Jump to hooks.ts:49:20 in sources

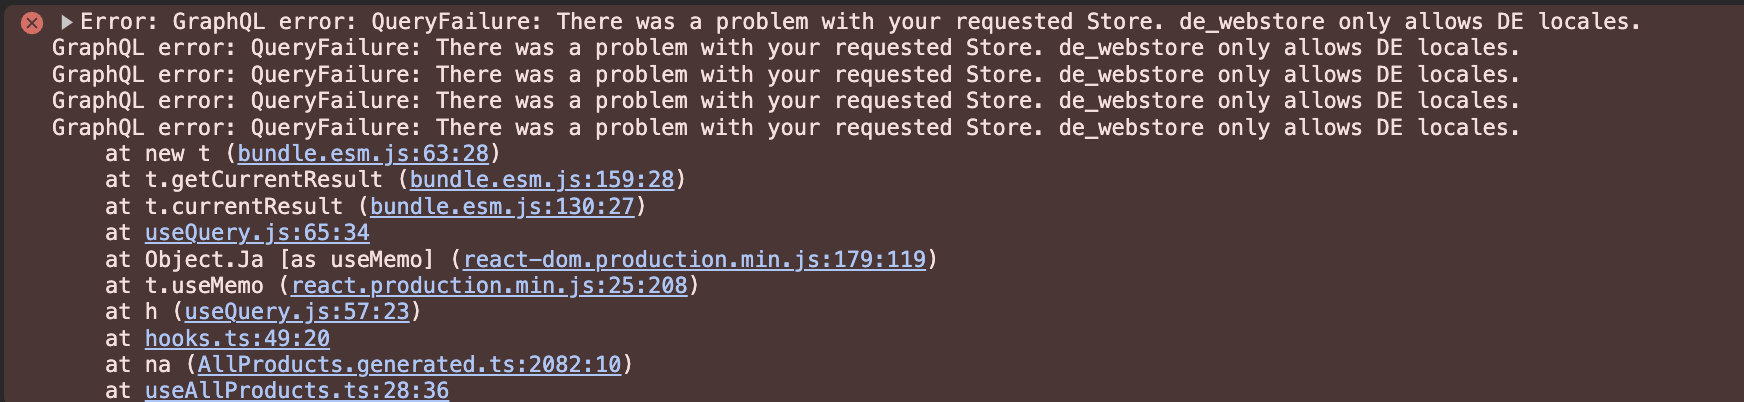pyautogui.click(x=237, y=339)
